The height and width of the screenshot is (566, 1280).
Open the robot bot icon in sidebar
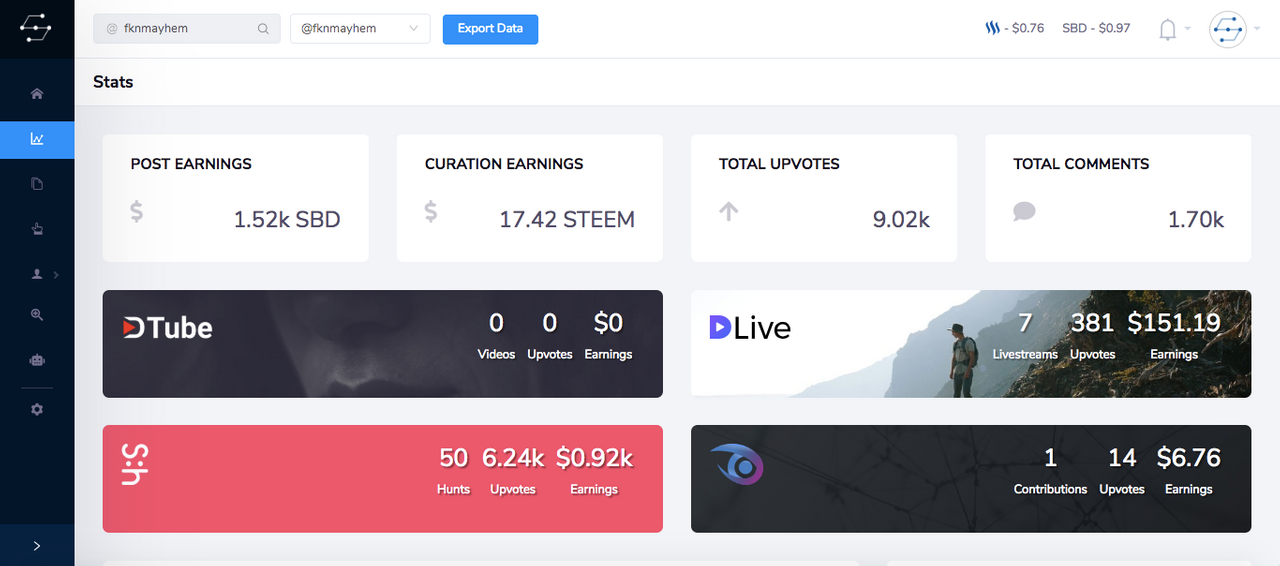[x=37, y=360]
